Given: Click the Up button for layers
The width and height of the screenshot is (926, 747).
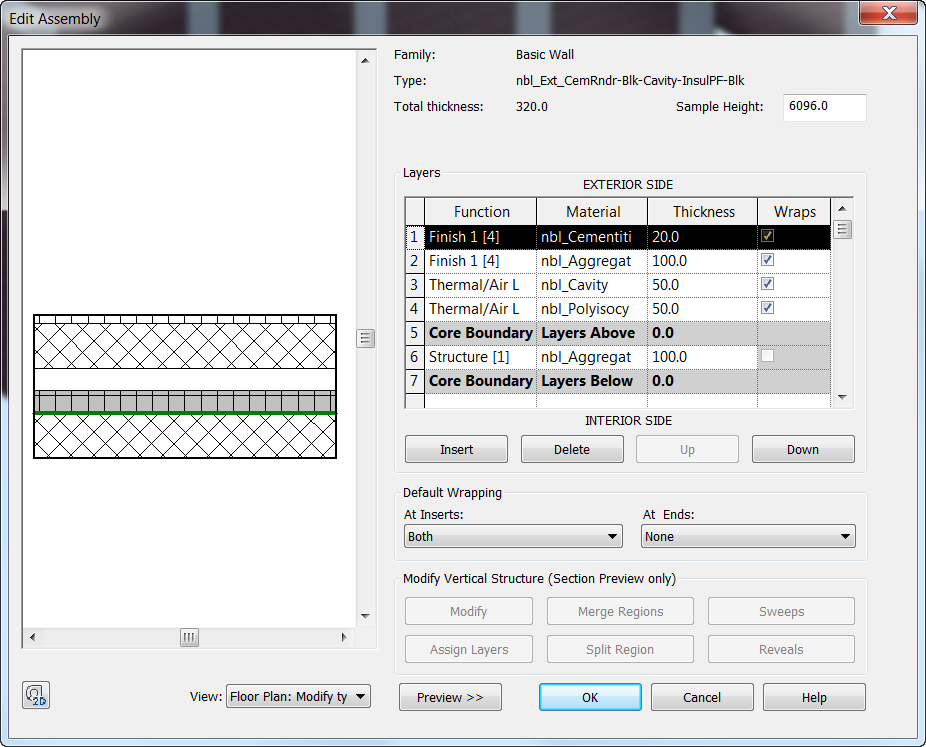Looking at the screenshot, I should 687,449.
